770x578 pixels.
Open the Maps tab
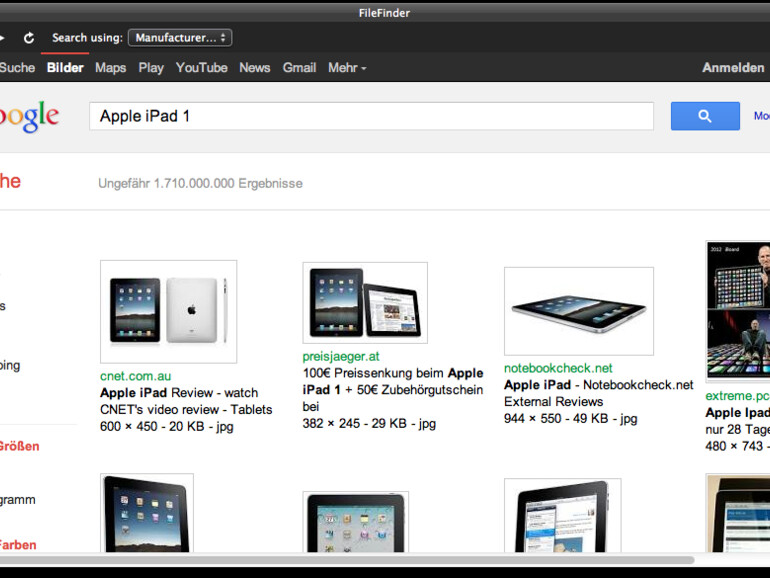pyautogui.click(x=110, y=68)
